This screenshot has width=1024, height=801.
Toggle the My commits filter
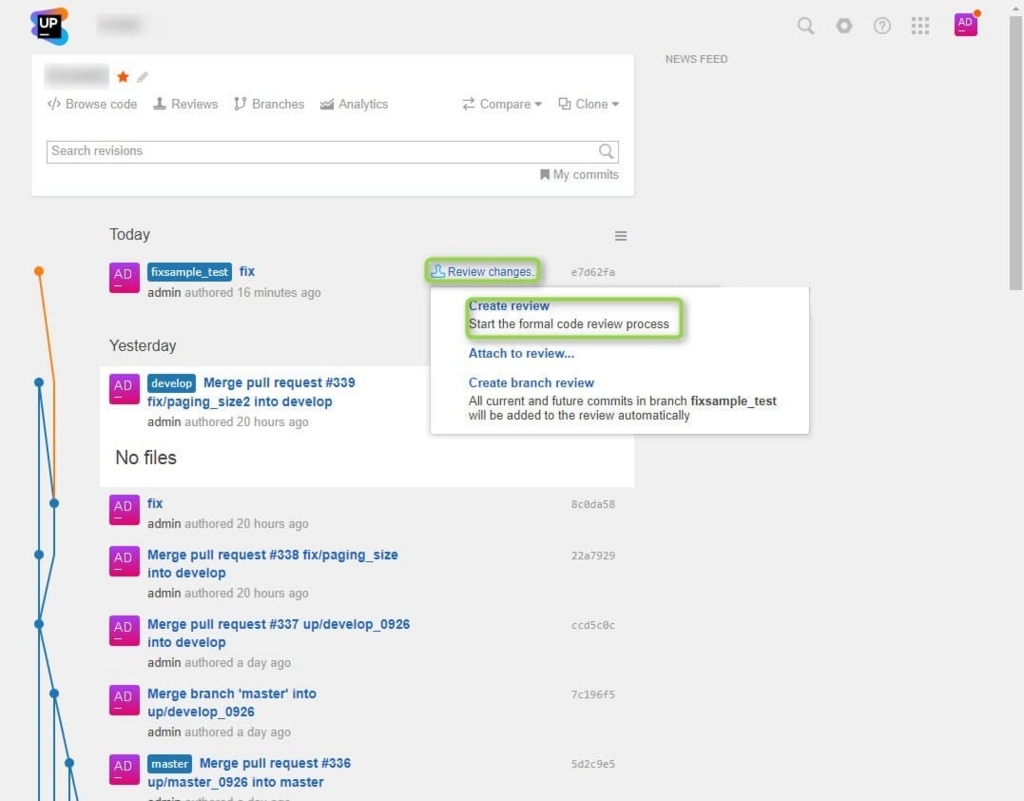click(579, 174)
